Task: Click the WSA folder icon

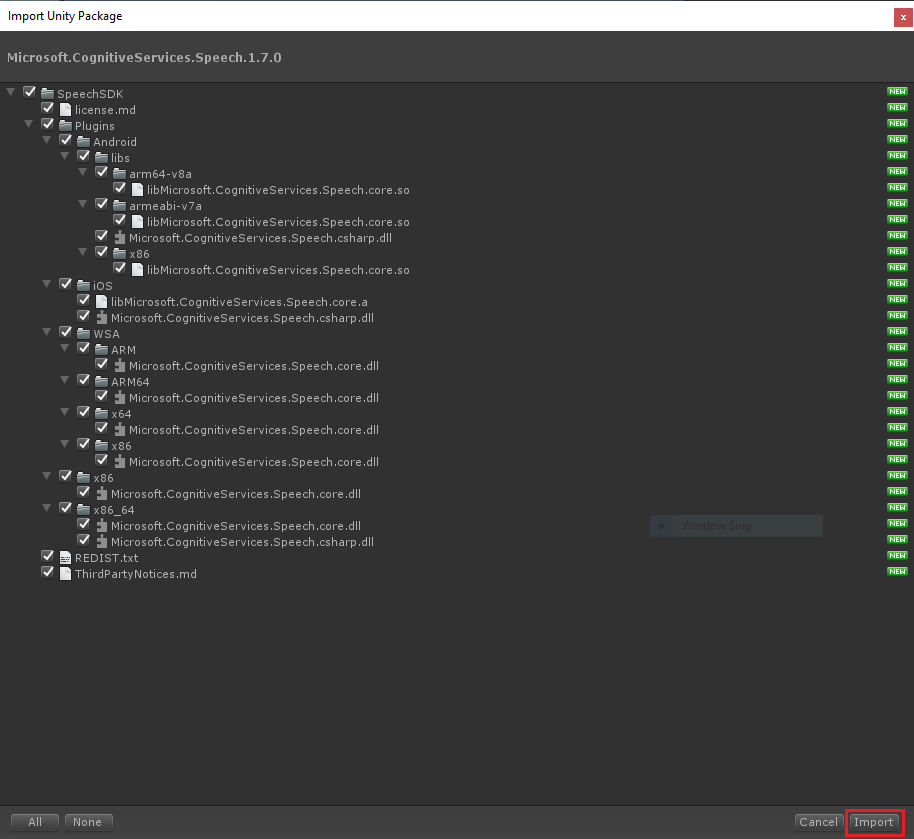Action: [x=83, y=334]
